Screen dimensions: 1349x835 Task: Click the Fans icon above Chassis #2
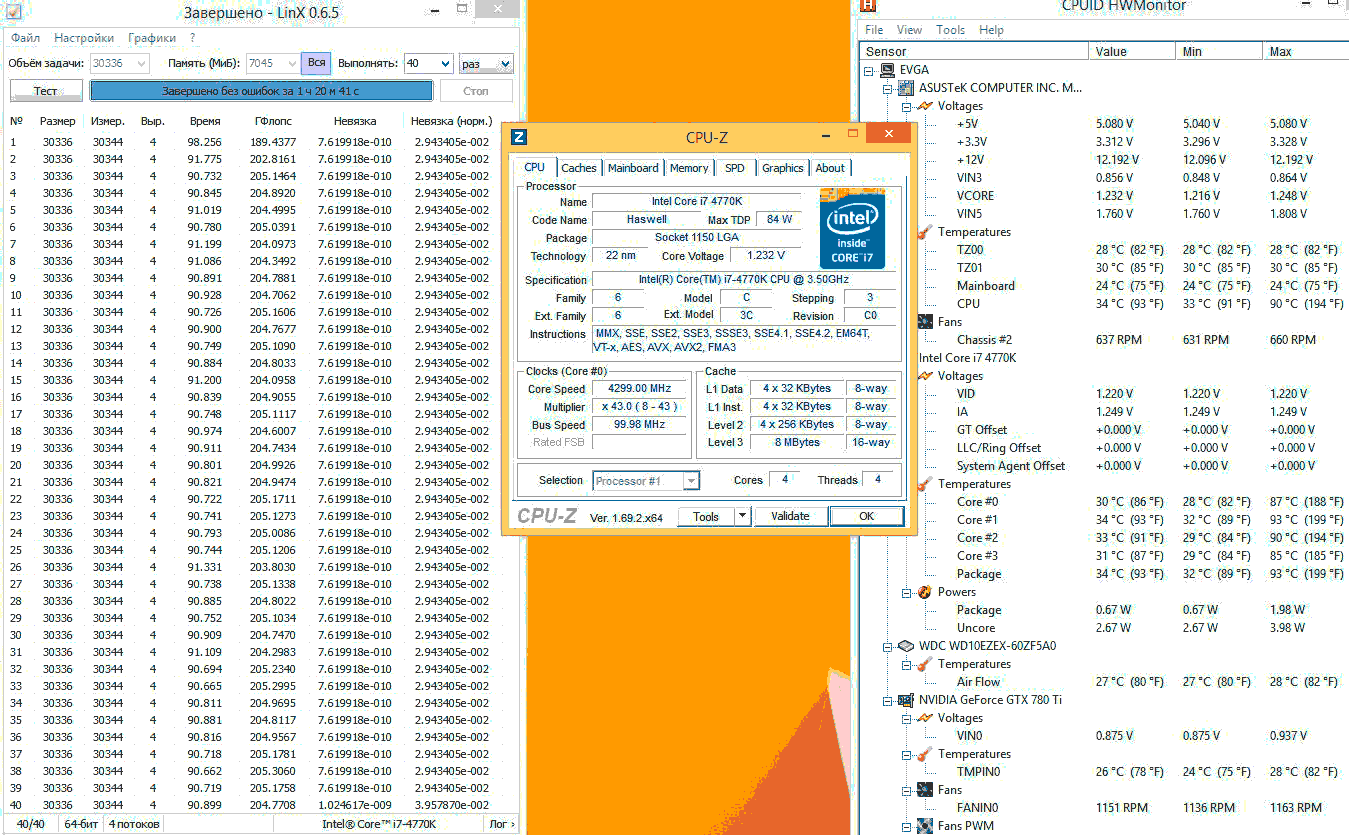click(925, 322)
